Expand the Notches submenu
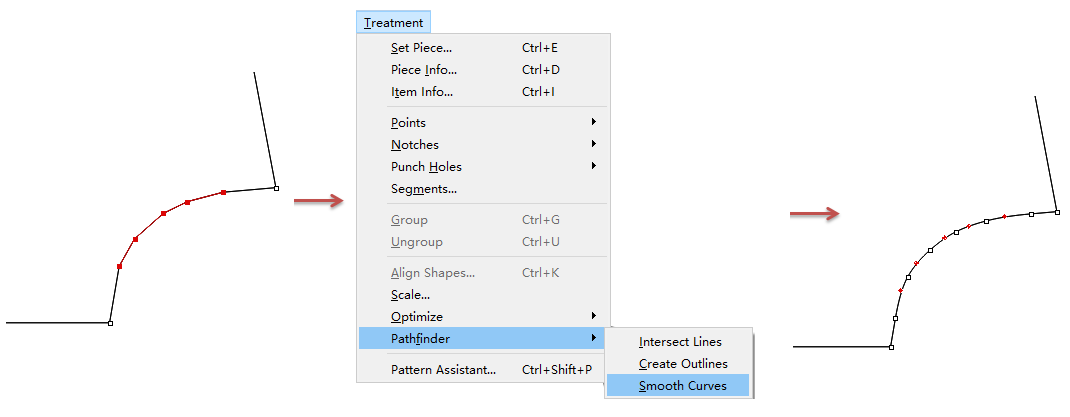Screen dimensions: 1070x417 [x=414, y=145]
